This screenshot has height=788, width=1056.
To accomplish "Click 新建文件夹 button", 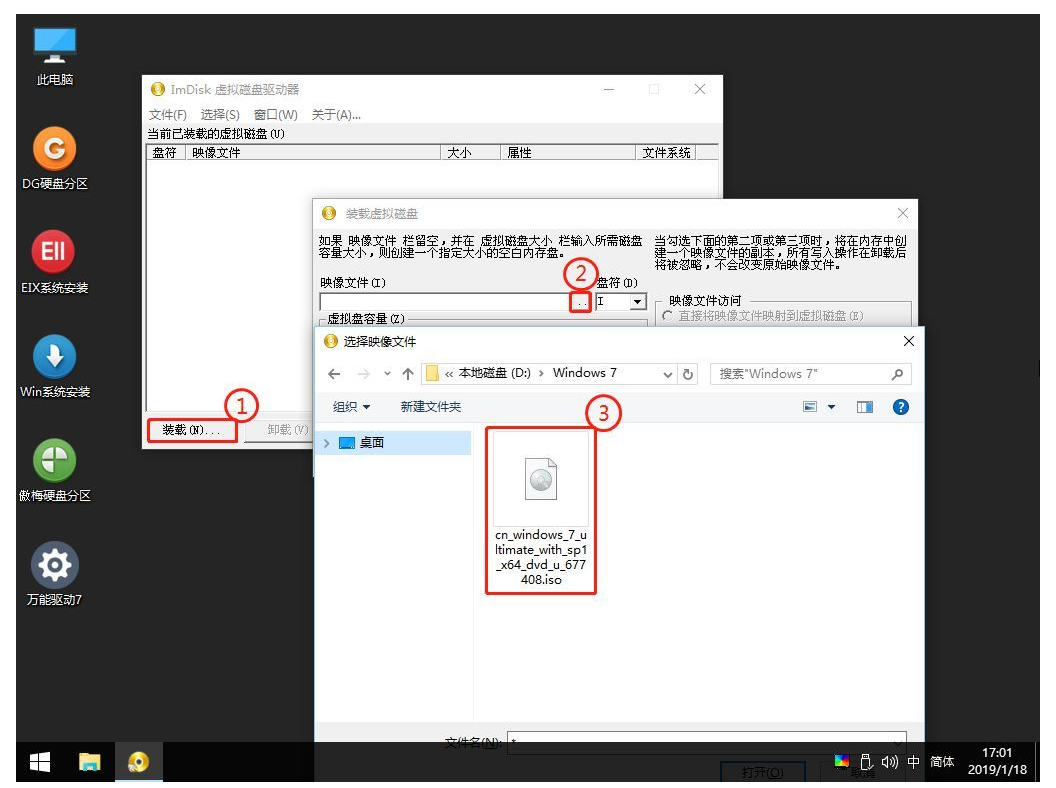I will (430, 407).
